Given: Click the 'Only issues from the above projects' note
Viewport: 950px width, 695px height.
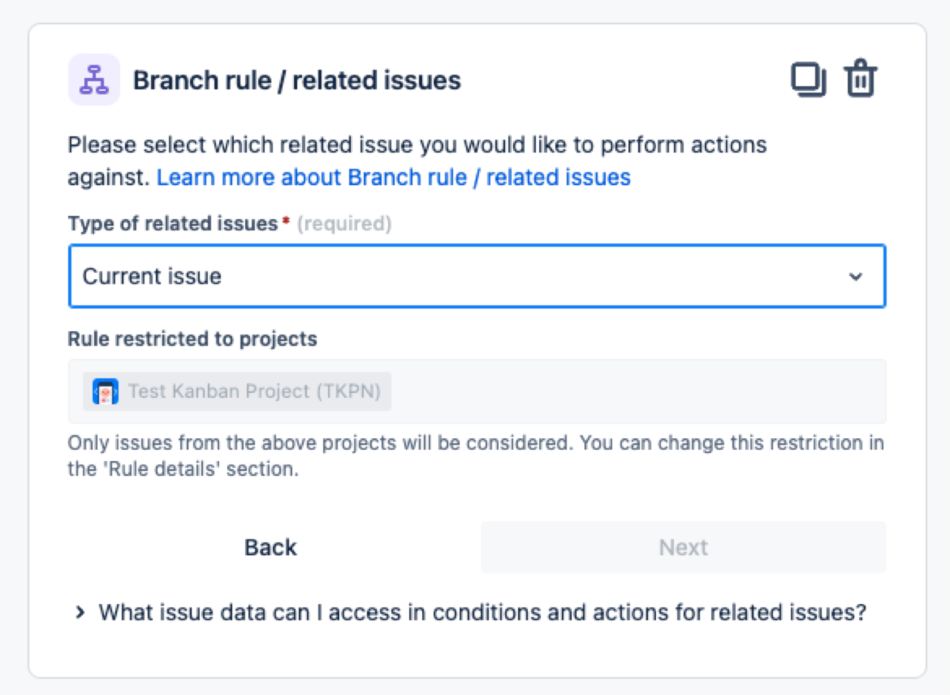Looking at the screenshot, I should click(x=475, y=455).
